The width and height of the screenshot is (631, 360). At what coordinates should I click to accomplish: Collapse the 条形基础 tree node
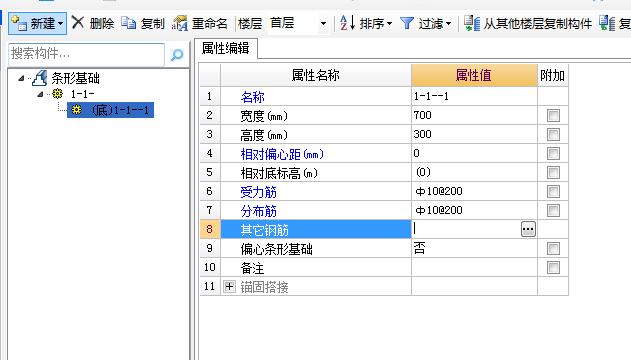coord(21,78)
